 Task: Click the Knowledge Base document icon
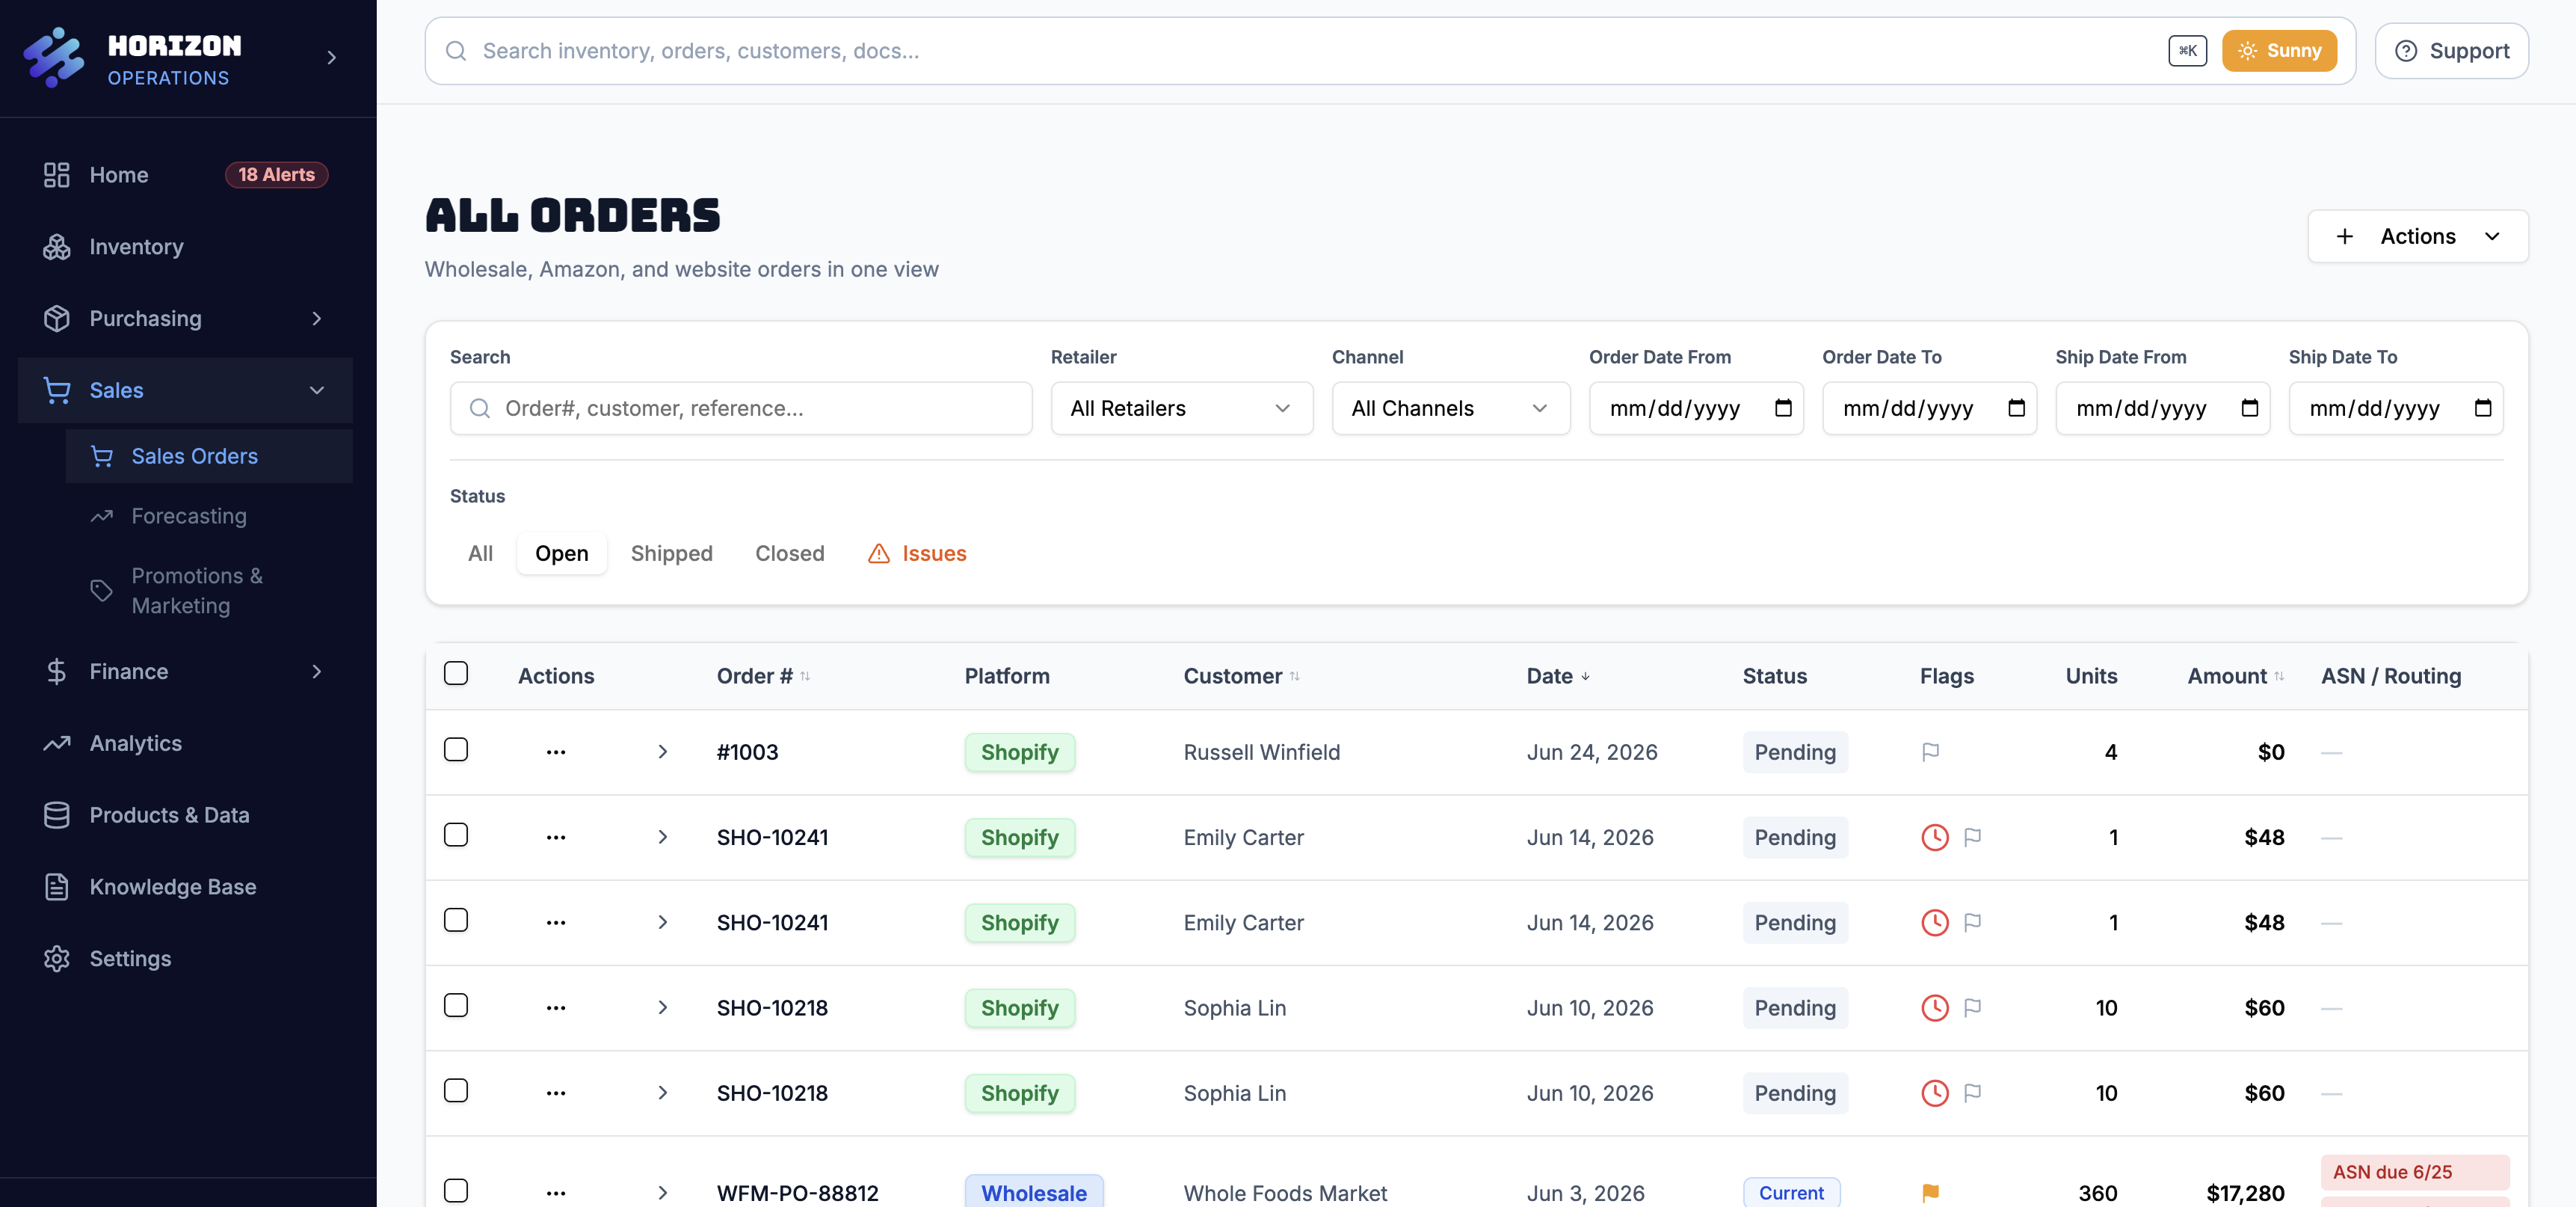point(57,887)
